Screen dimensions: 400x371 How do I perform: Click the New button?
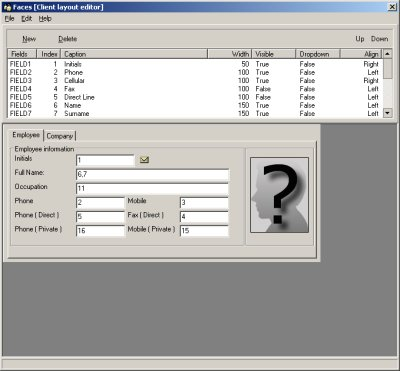[29, 39]
